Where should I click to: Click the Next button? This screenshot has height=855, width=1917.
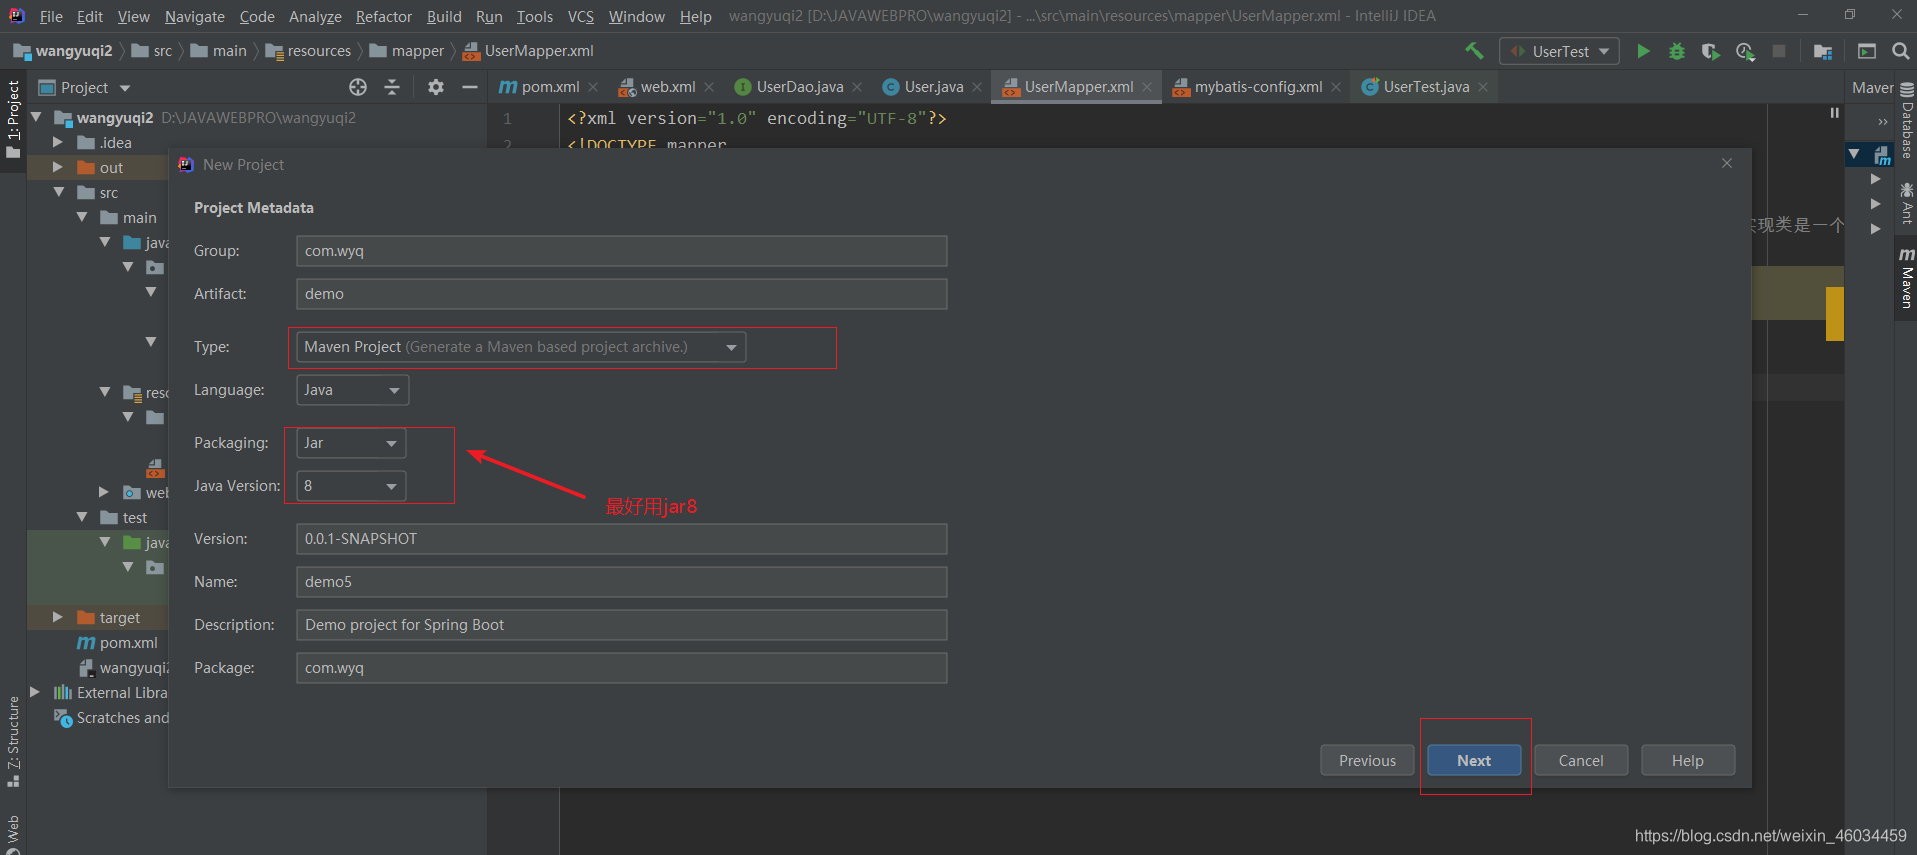pyautogui.click(x=1474, y=760)
